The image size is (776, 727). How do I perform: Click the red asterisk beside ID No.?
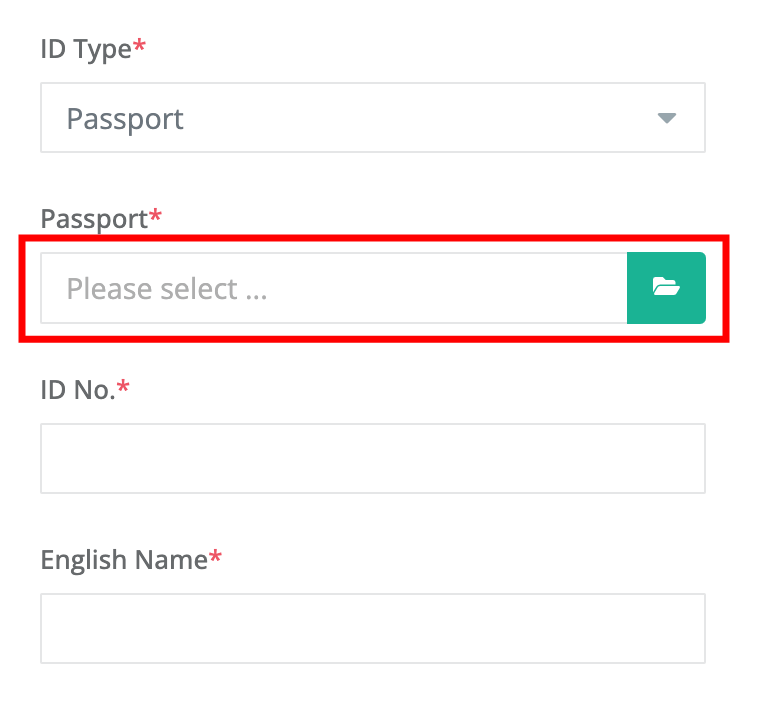click(x=123, y=386)
